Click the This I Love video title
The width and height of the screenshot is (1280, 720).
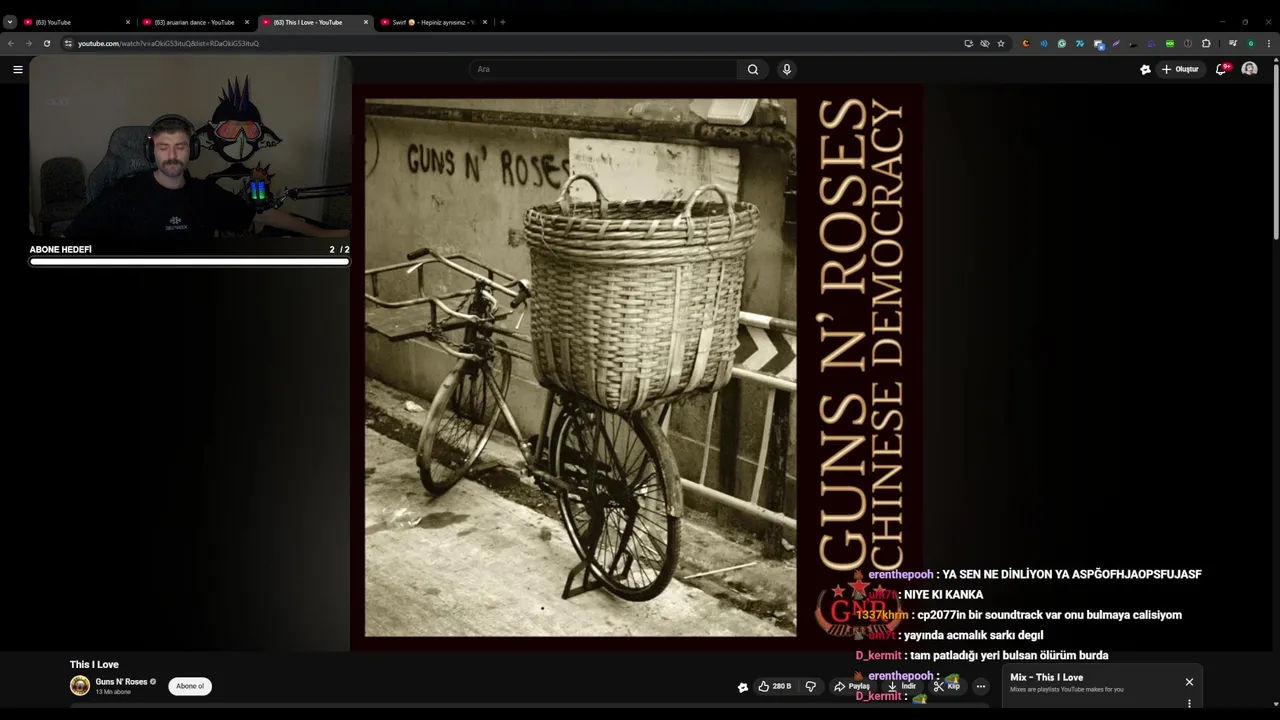[x=94, y=664]
